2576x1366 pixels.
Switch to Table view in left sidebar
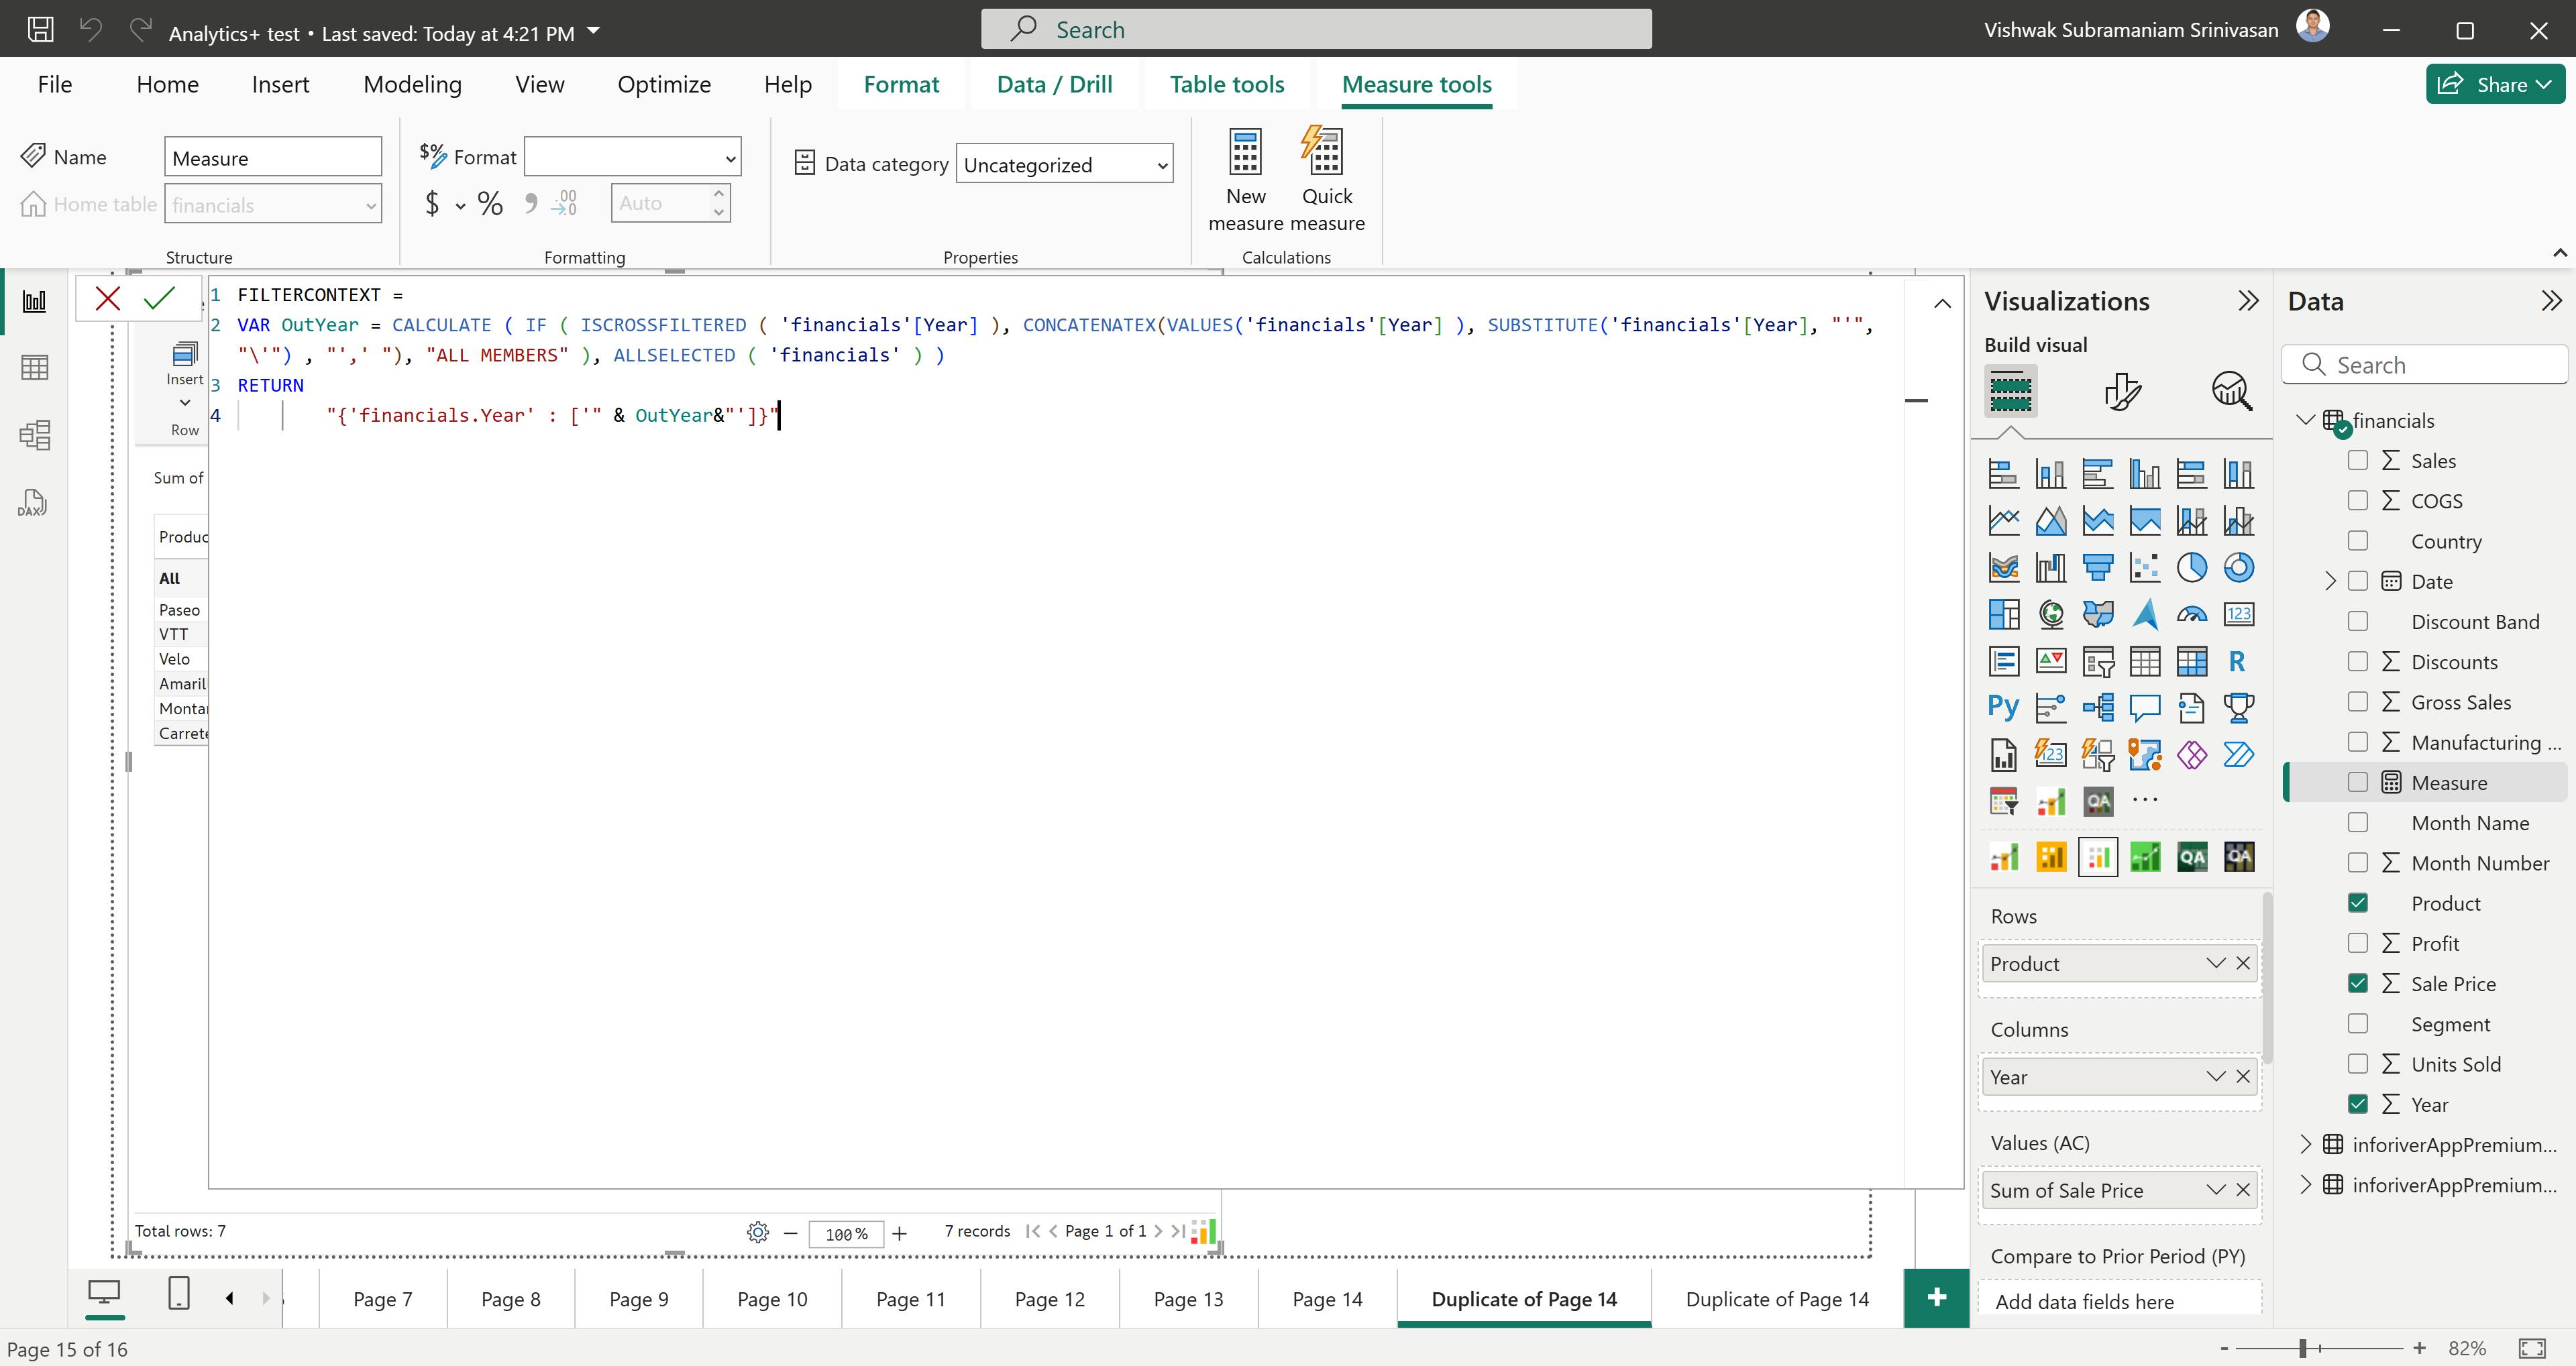click(34, 368)
